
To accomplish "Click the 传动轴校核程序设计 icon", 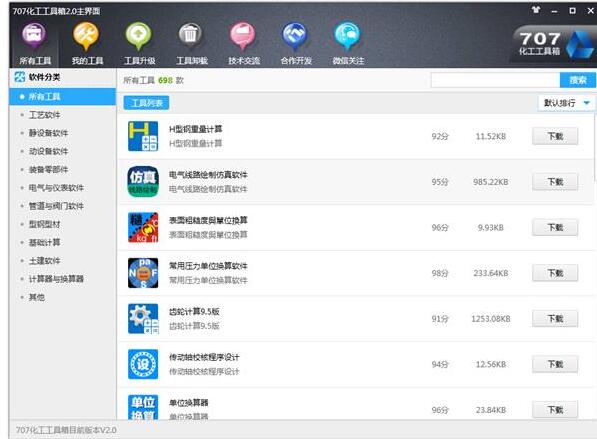I will [143, 364].
